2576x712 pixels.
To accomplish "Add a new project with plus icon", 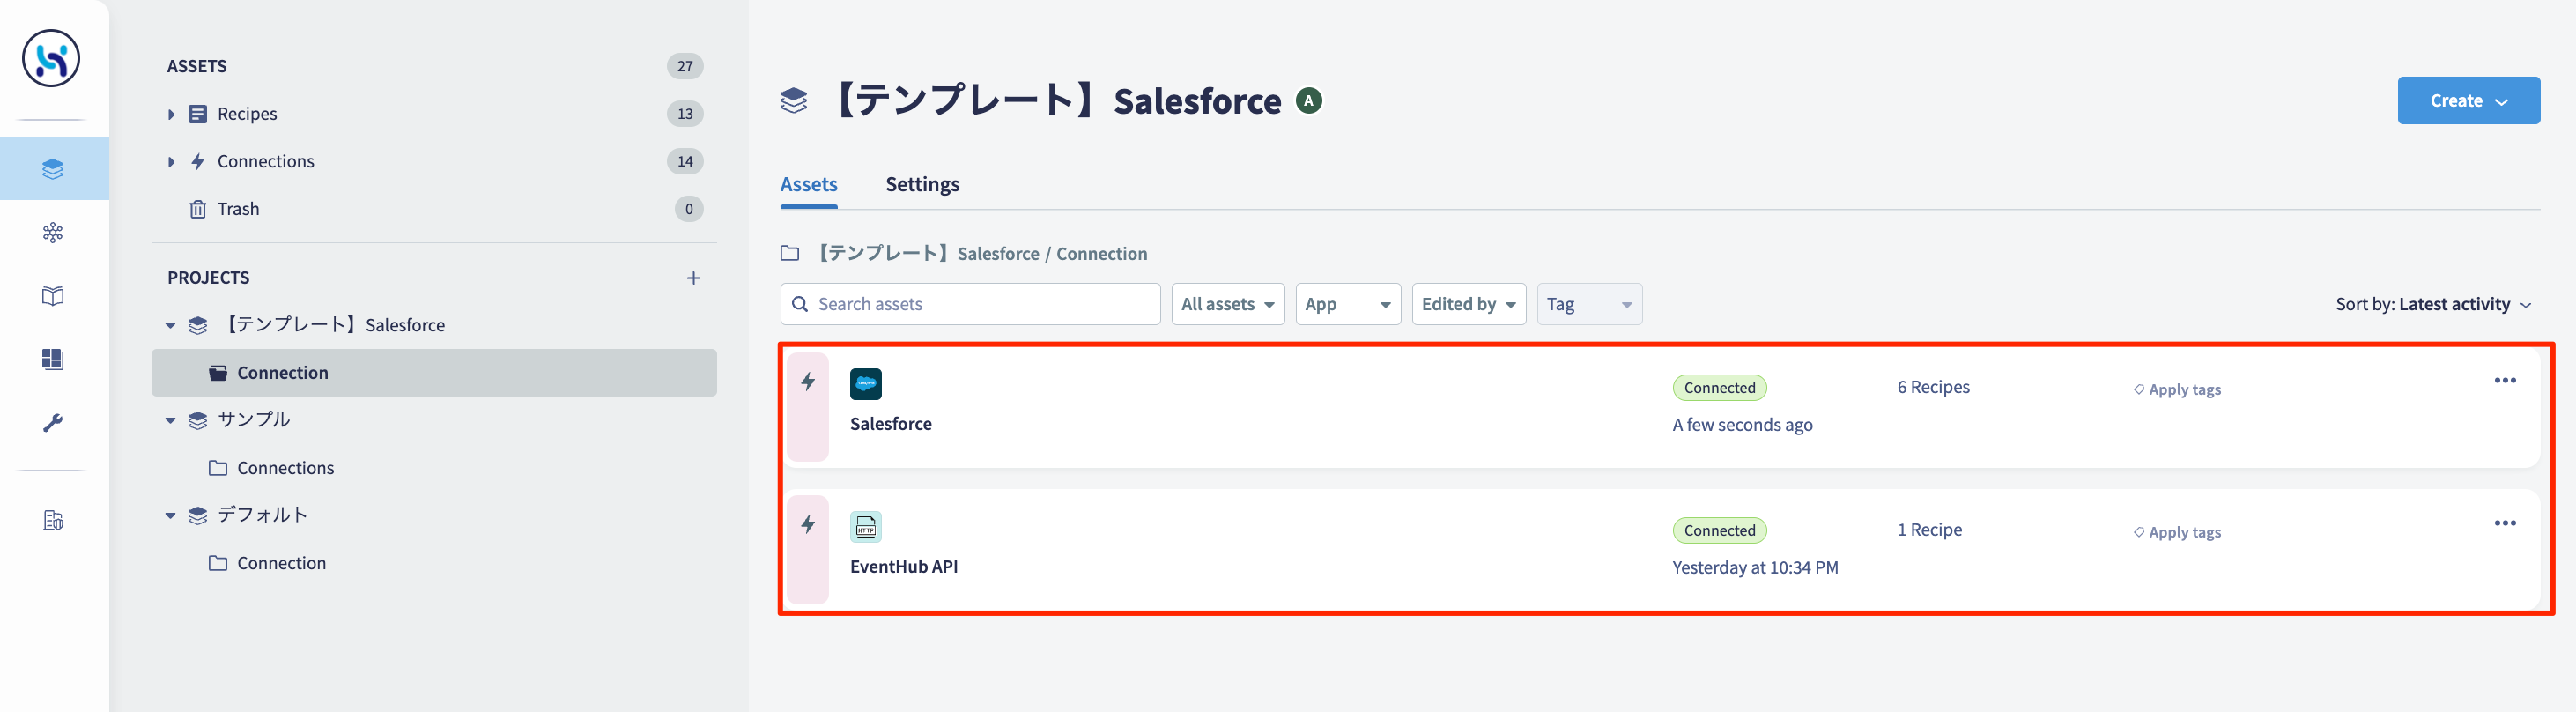I will (x=693, y=278).
